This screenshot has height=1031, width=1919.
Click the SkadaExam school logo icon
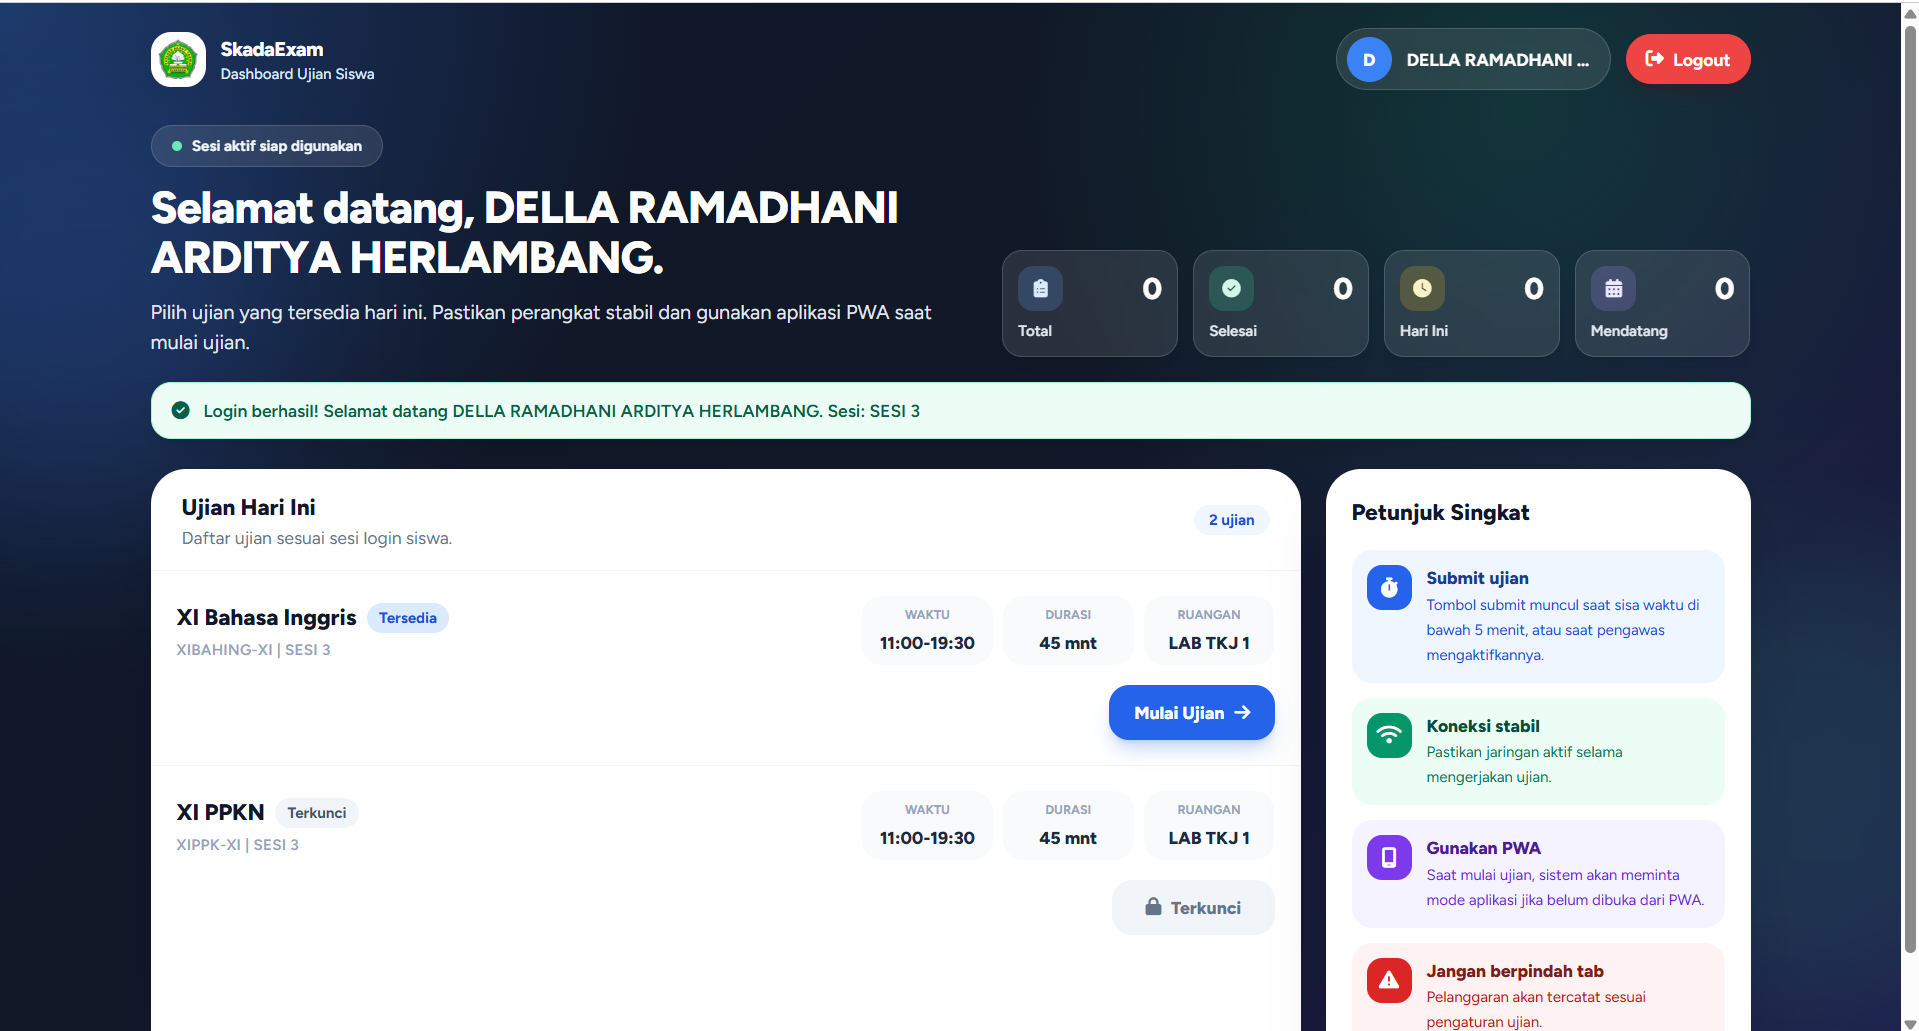pos(178,60)
